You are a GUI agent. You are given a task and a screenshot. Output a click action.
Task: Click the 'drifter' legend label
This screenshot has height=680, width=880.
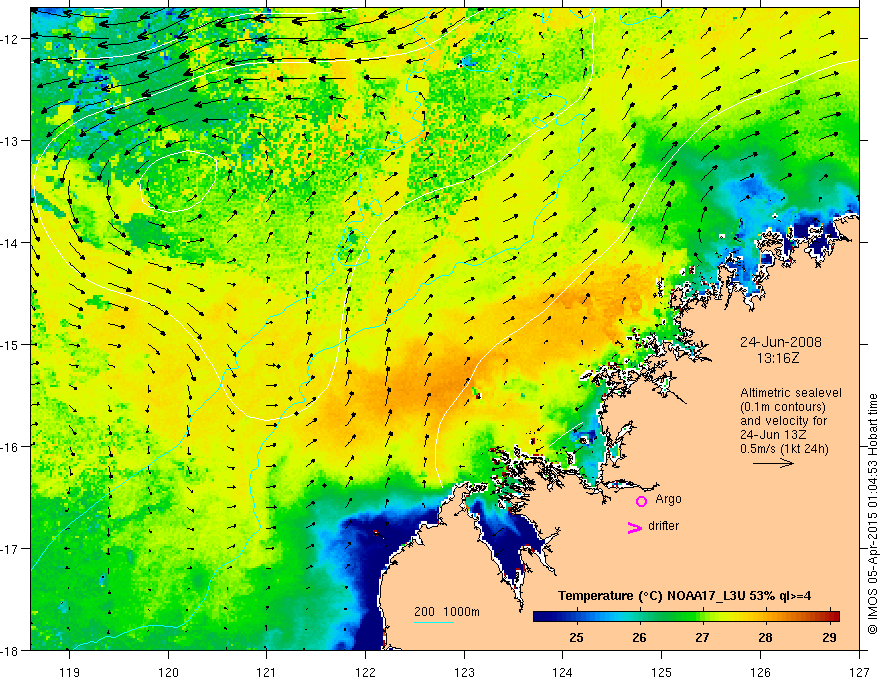pos(663,526)
